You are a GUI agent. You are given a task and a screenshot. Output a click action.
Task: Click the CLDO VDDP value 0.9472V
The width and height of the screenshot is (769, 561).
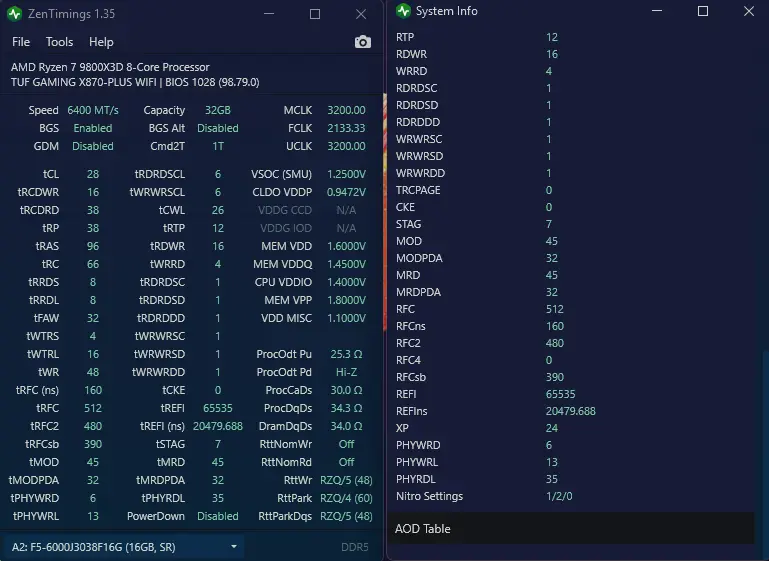click(346, 192)
